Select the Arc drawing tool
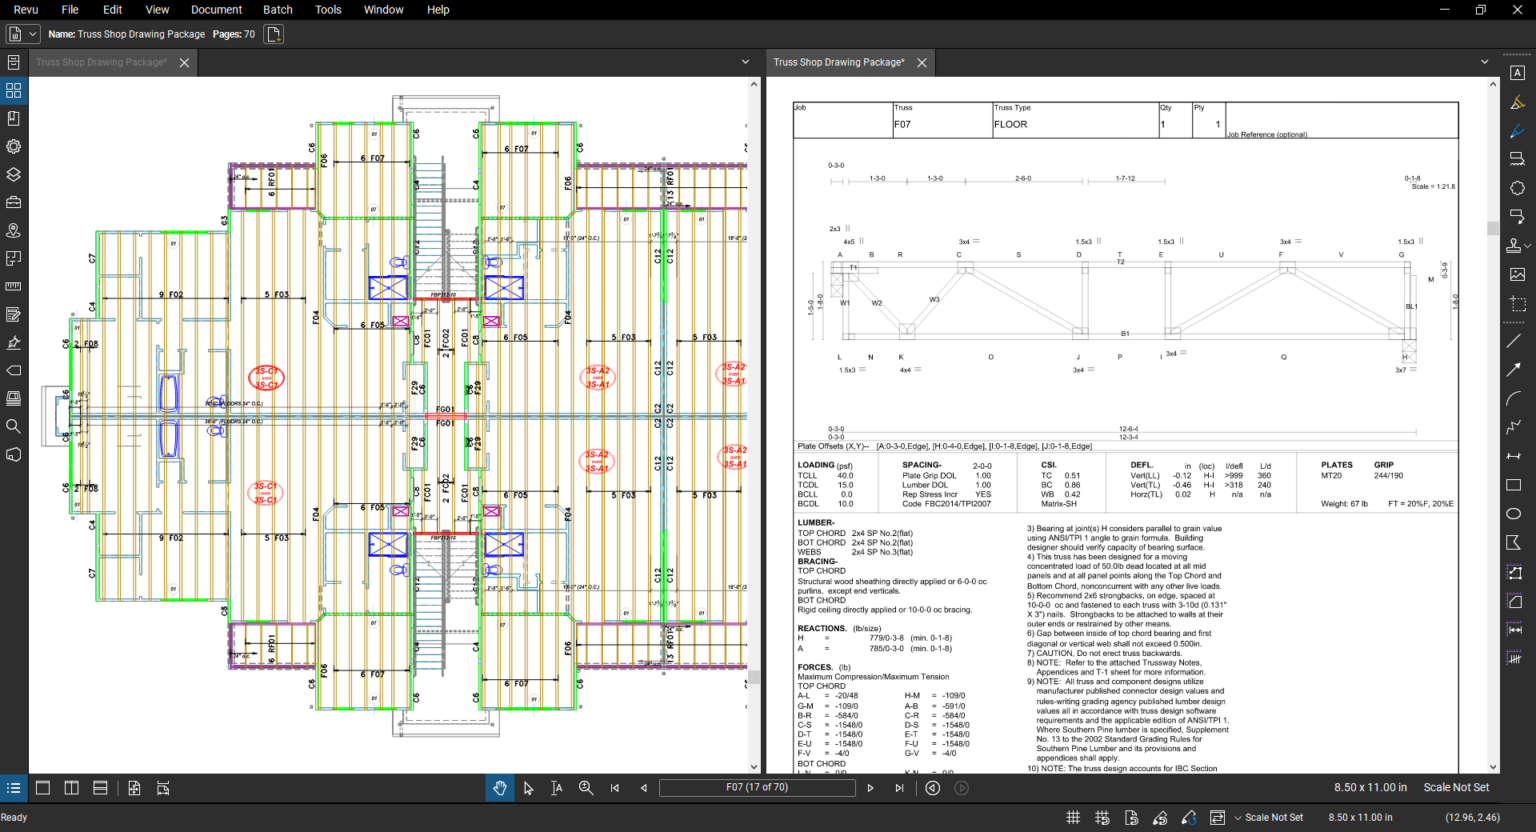This screenshot has width=1536, height=832. click(x=1514, y=399)
